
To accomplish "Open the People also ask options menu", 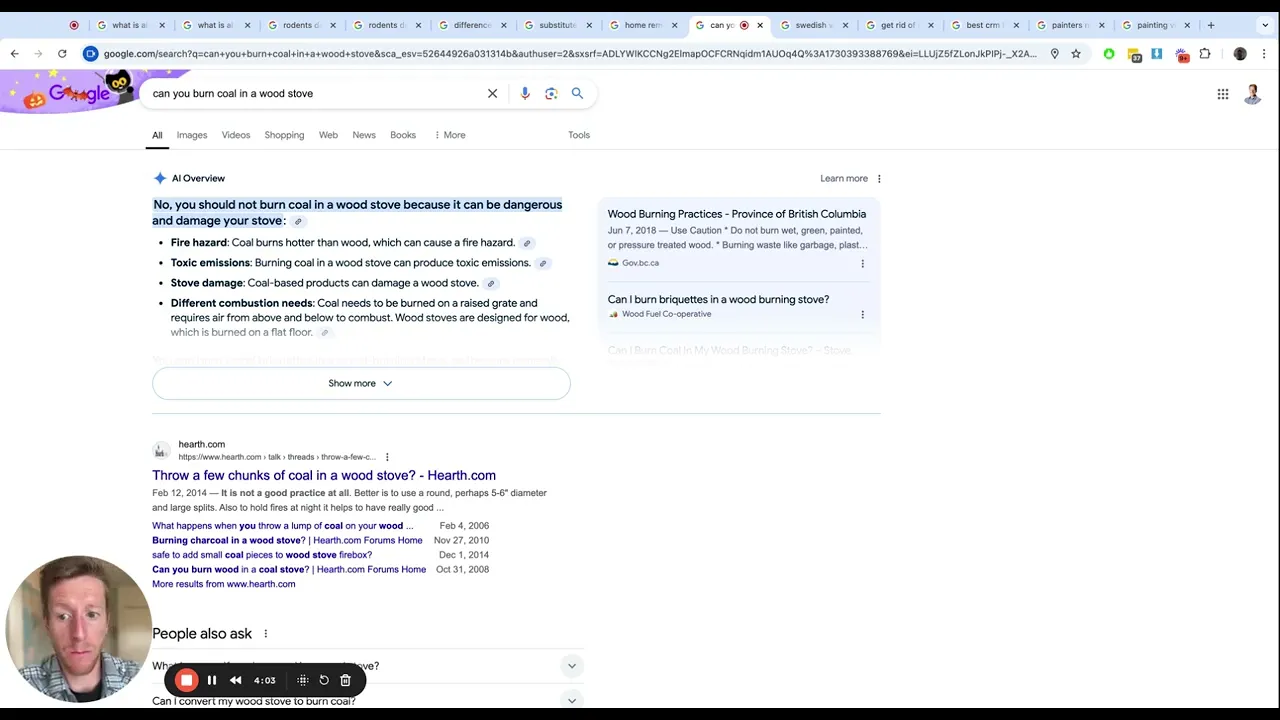I will (265, 634).
